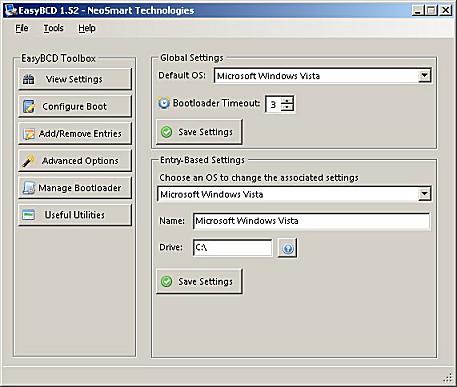Image resolution: width=457 pixels, height=387 pixels.
Task: Minimize the EasyBCD window
Action: [x=418, y=10]
